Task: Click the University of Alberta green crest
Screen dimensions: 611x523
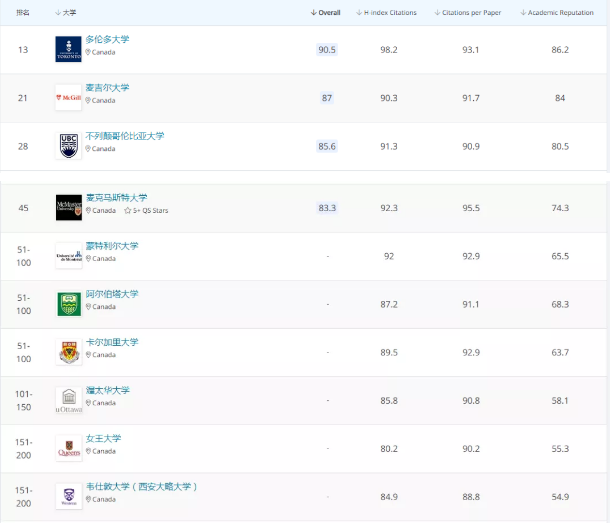Action: (69, 304)
